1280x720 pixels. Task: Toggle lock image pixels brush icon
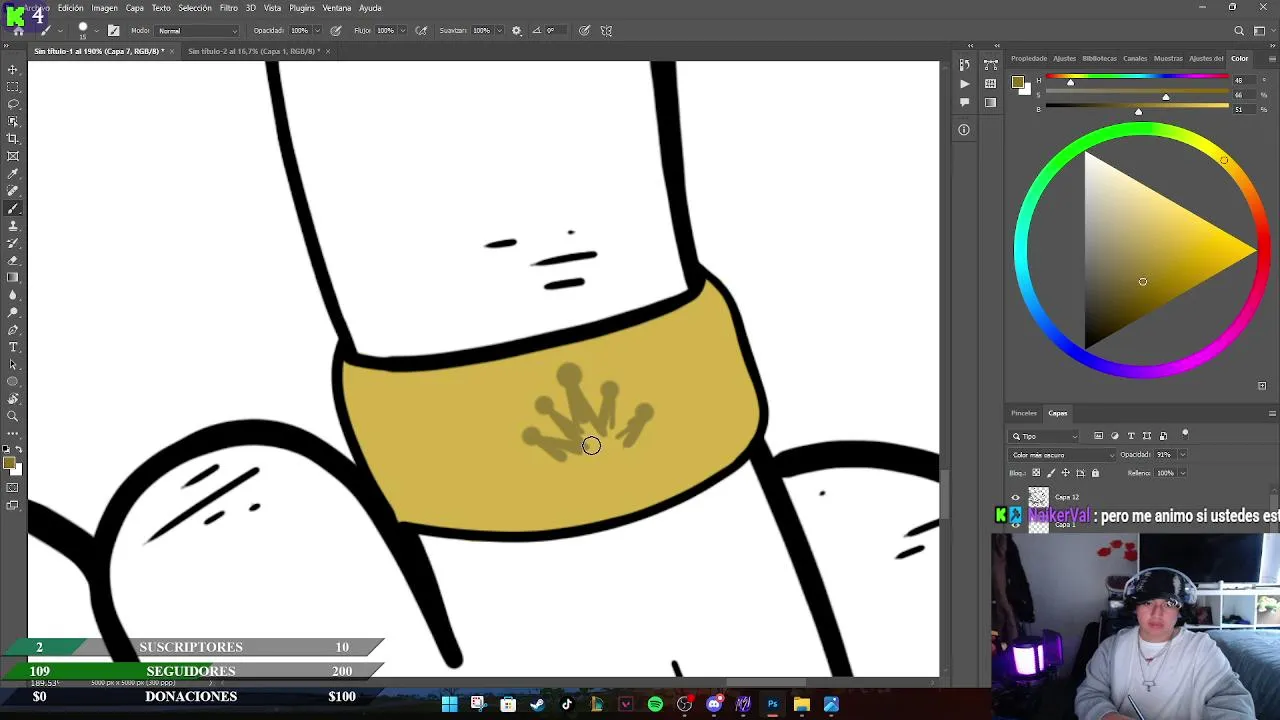click(x=1050, y=473)
